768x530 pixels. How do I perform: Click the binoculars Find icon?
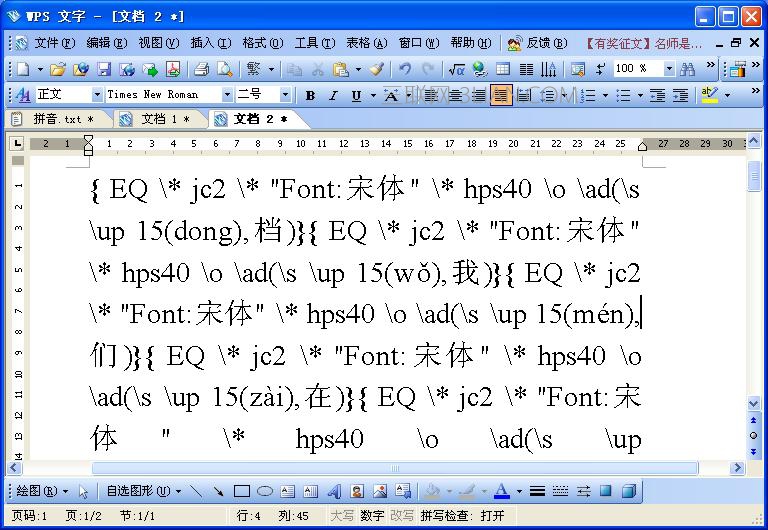click(x=688, y=69)
